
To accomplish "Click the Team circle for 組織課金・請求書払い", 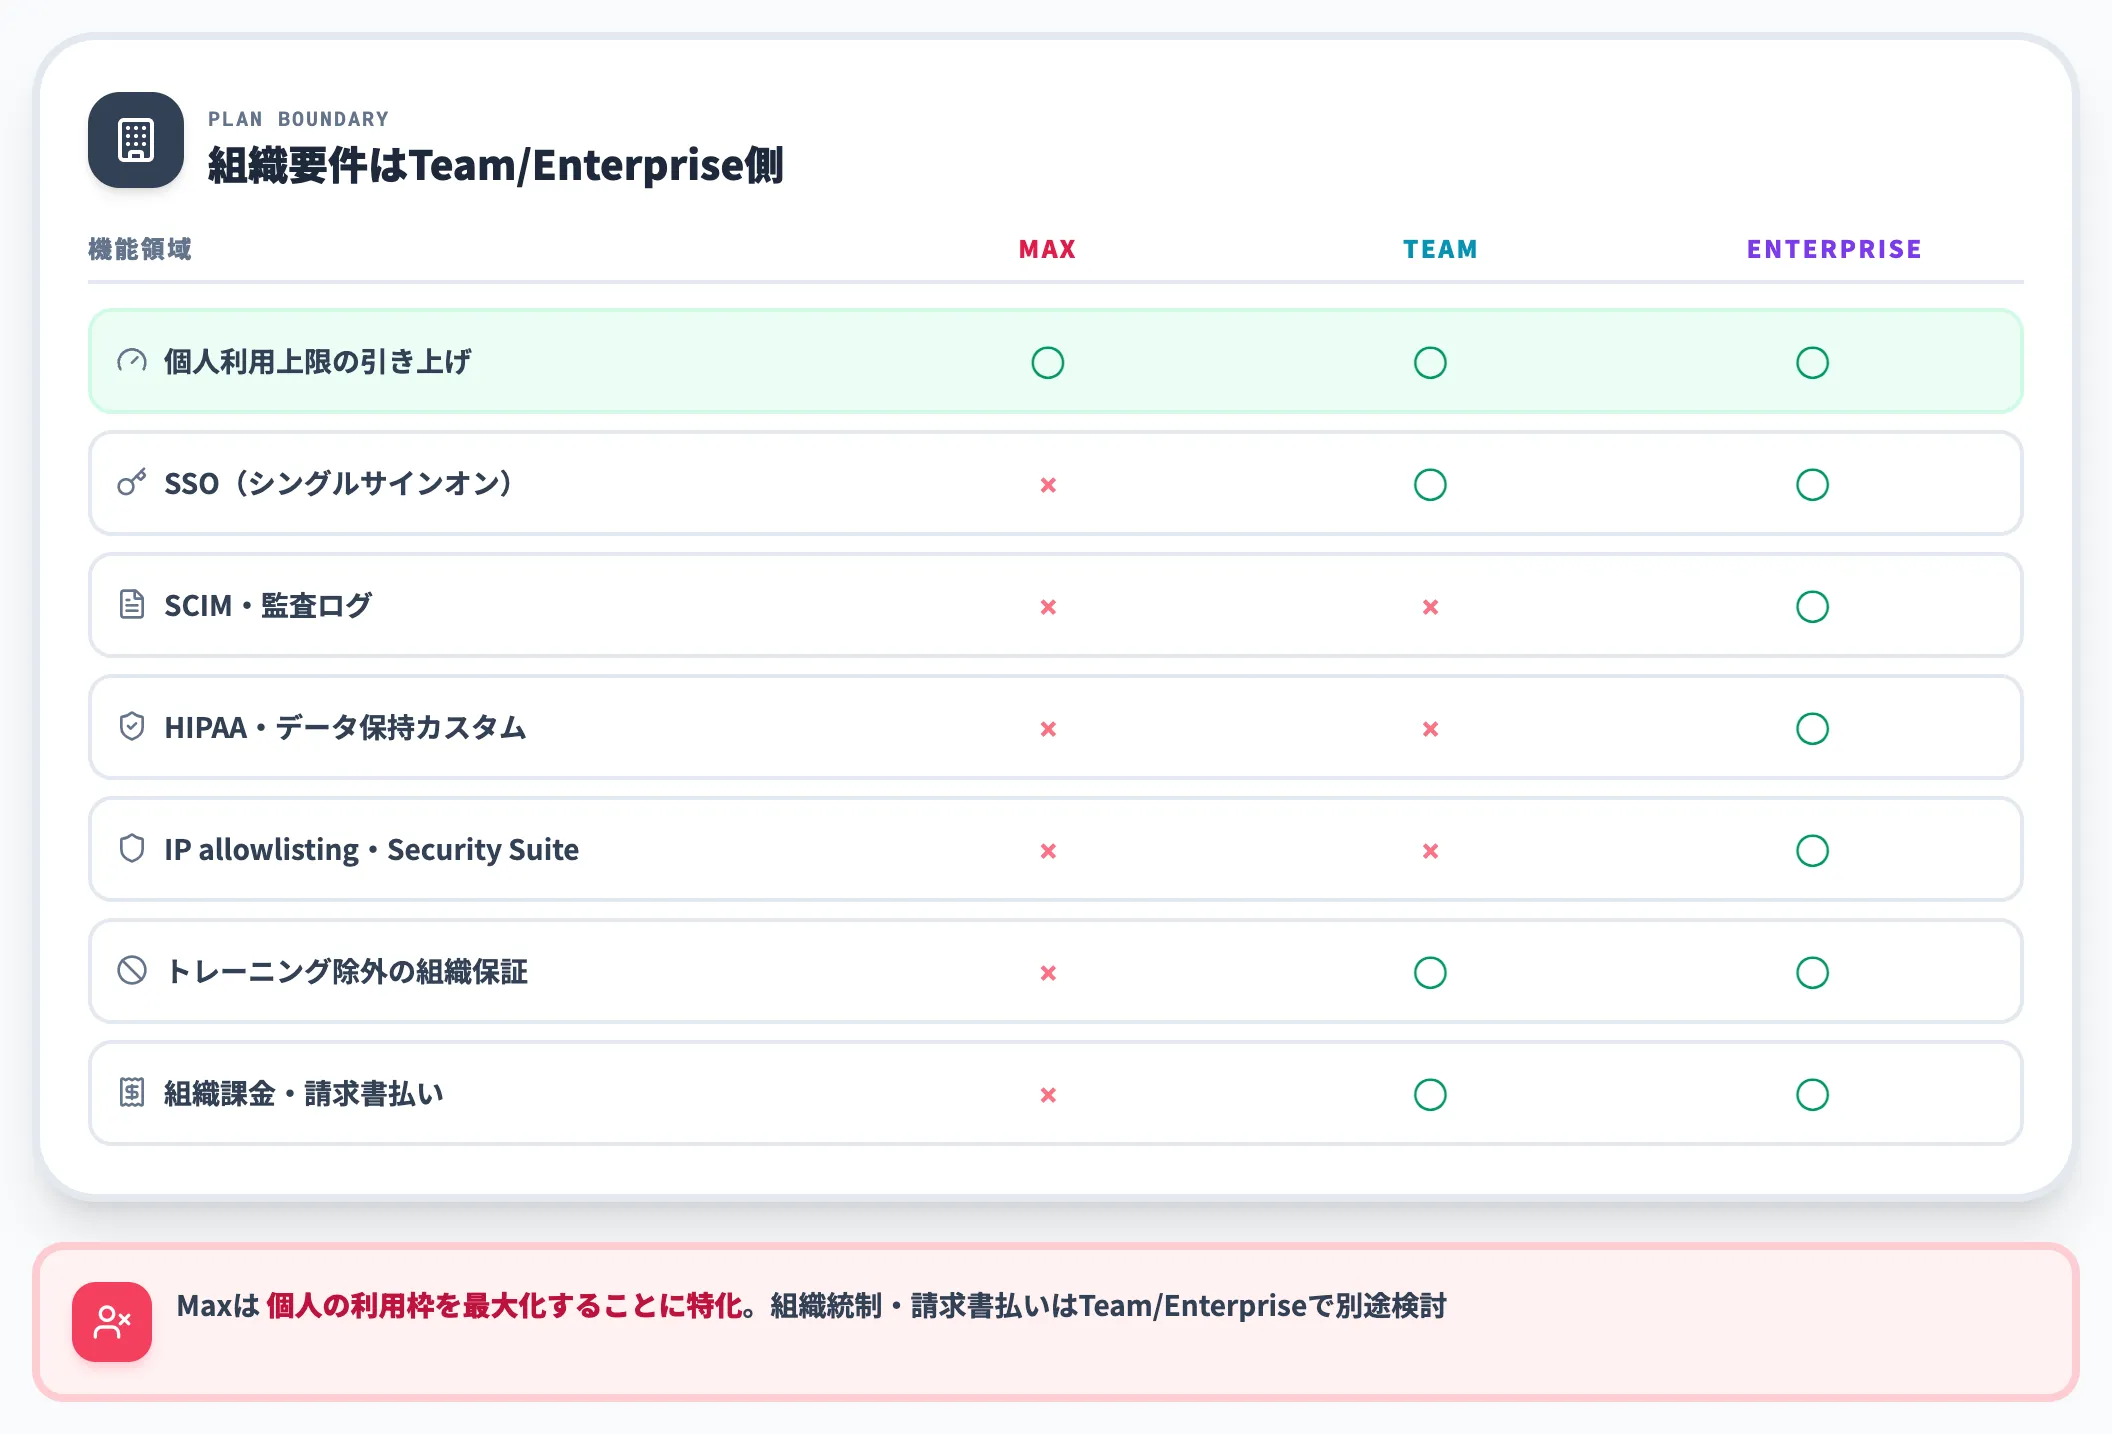I will click(1430, 1095).
